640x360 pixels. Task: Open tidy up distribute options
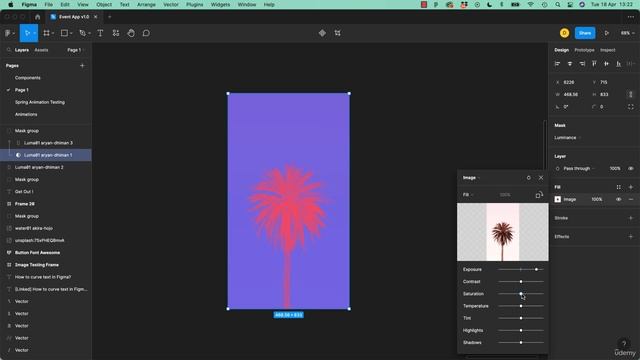631,64
